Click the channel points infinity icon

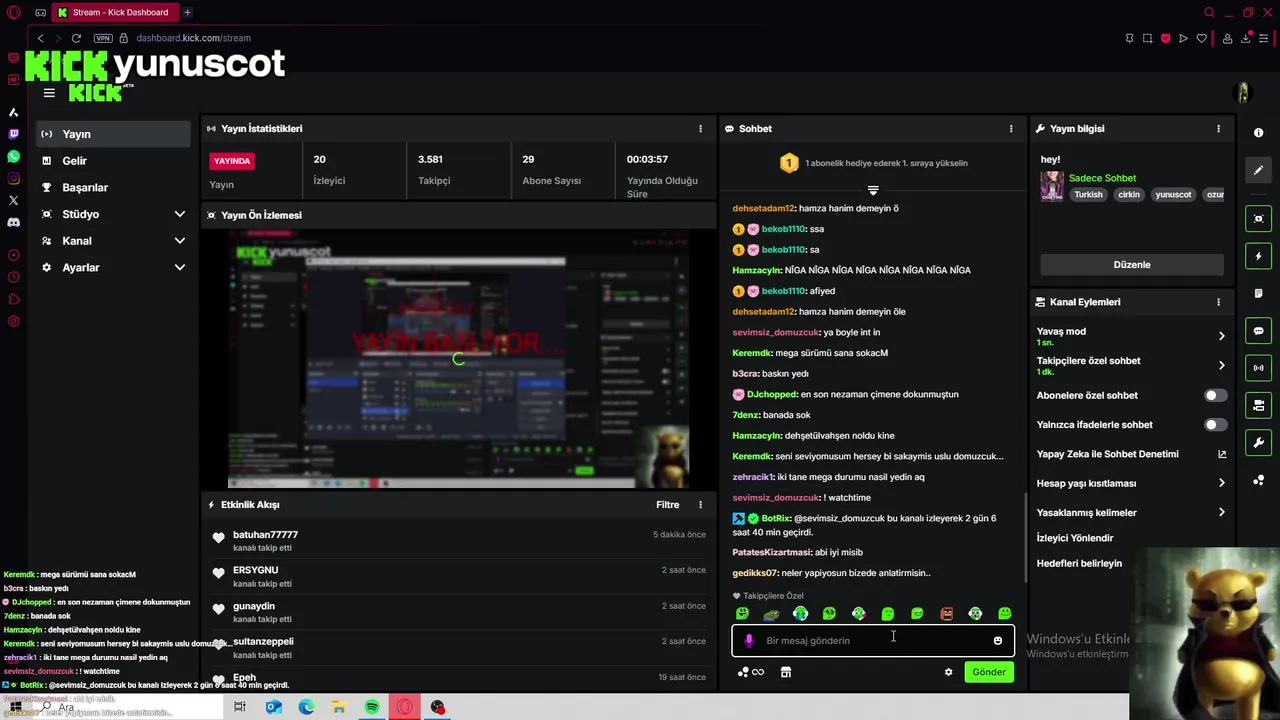[x=757, y=672]
